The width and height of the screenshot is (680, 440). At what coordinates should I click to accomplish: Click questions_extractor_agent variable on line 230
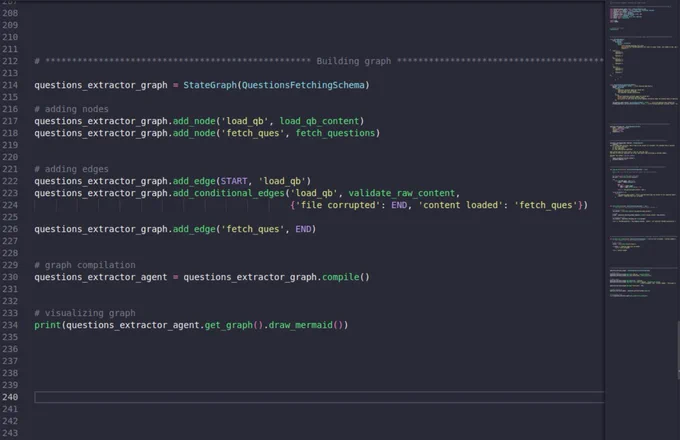coord(101,277)
